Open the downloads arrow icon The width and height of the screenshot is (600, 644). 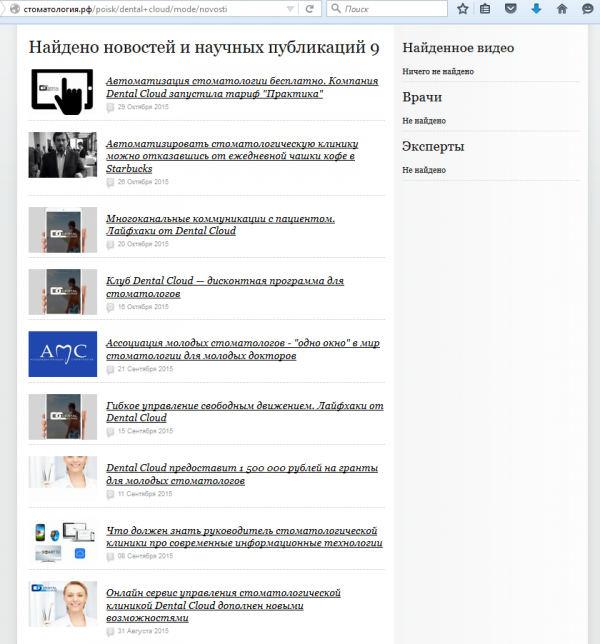click(x=536, y=9)
